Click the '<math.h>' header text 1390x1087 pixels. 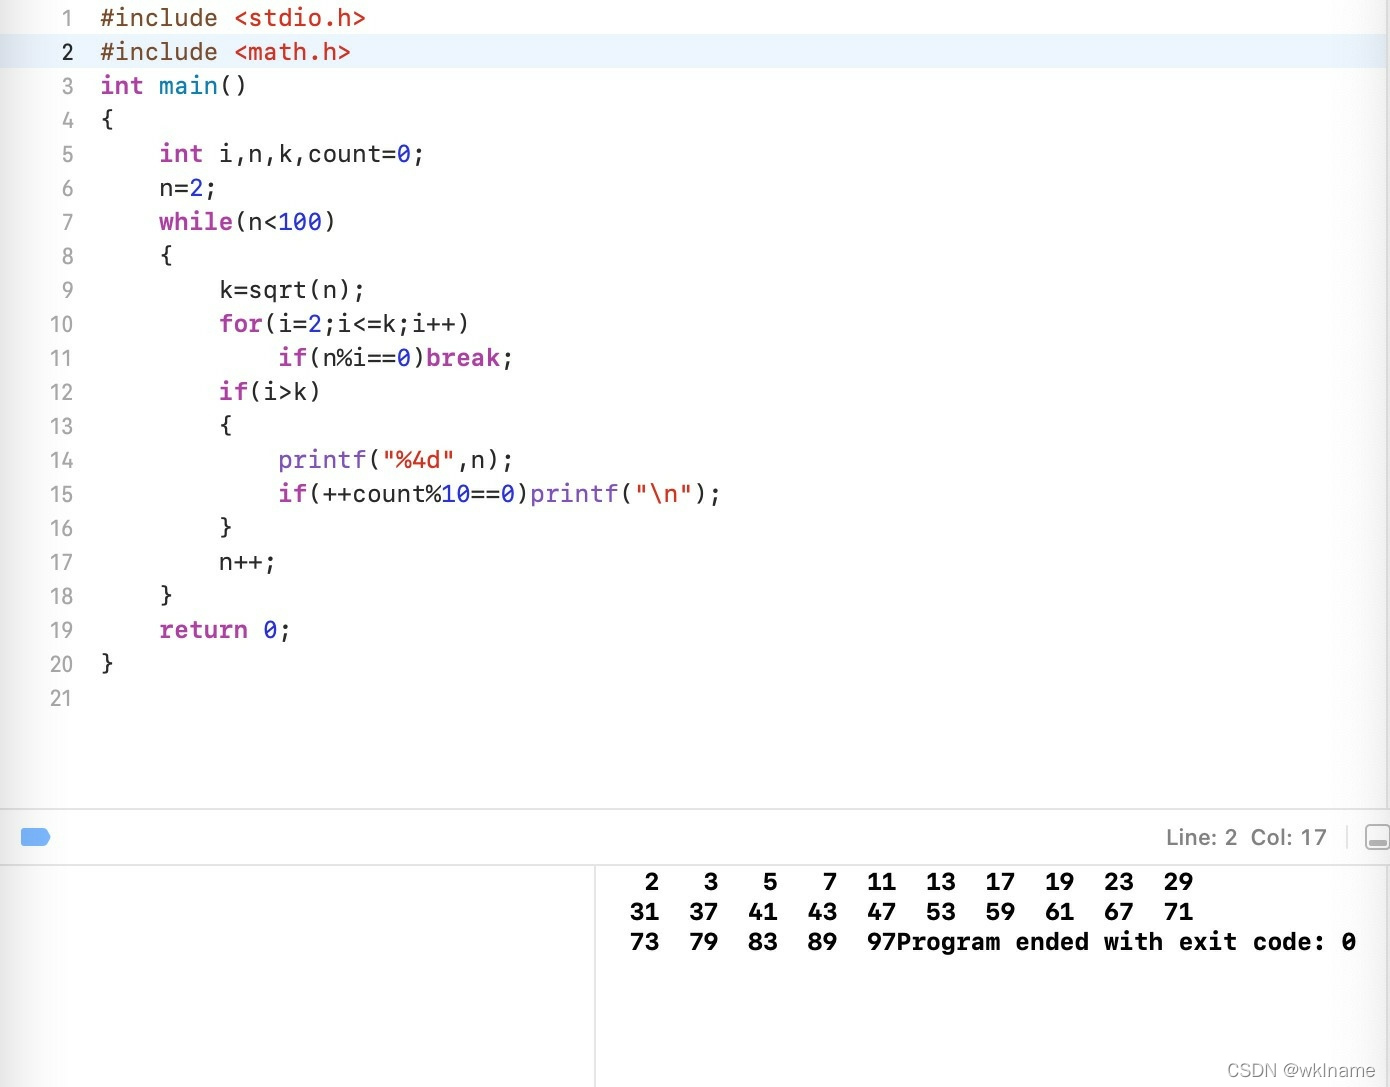293,52
